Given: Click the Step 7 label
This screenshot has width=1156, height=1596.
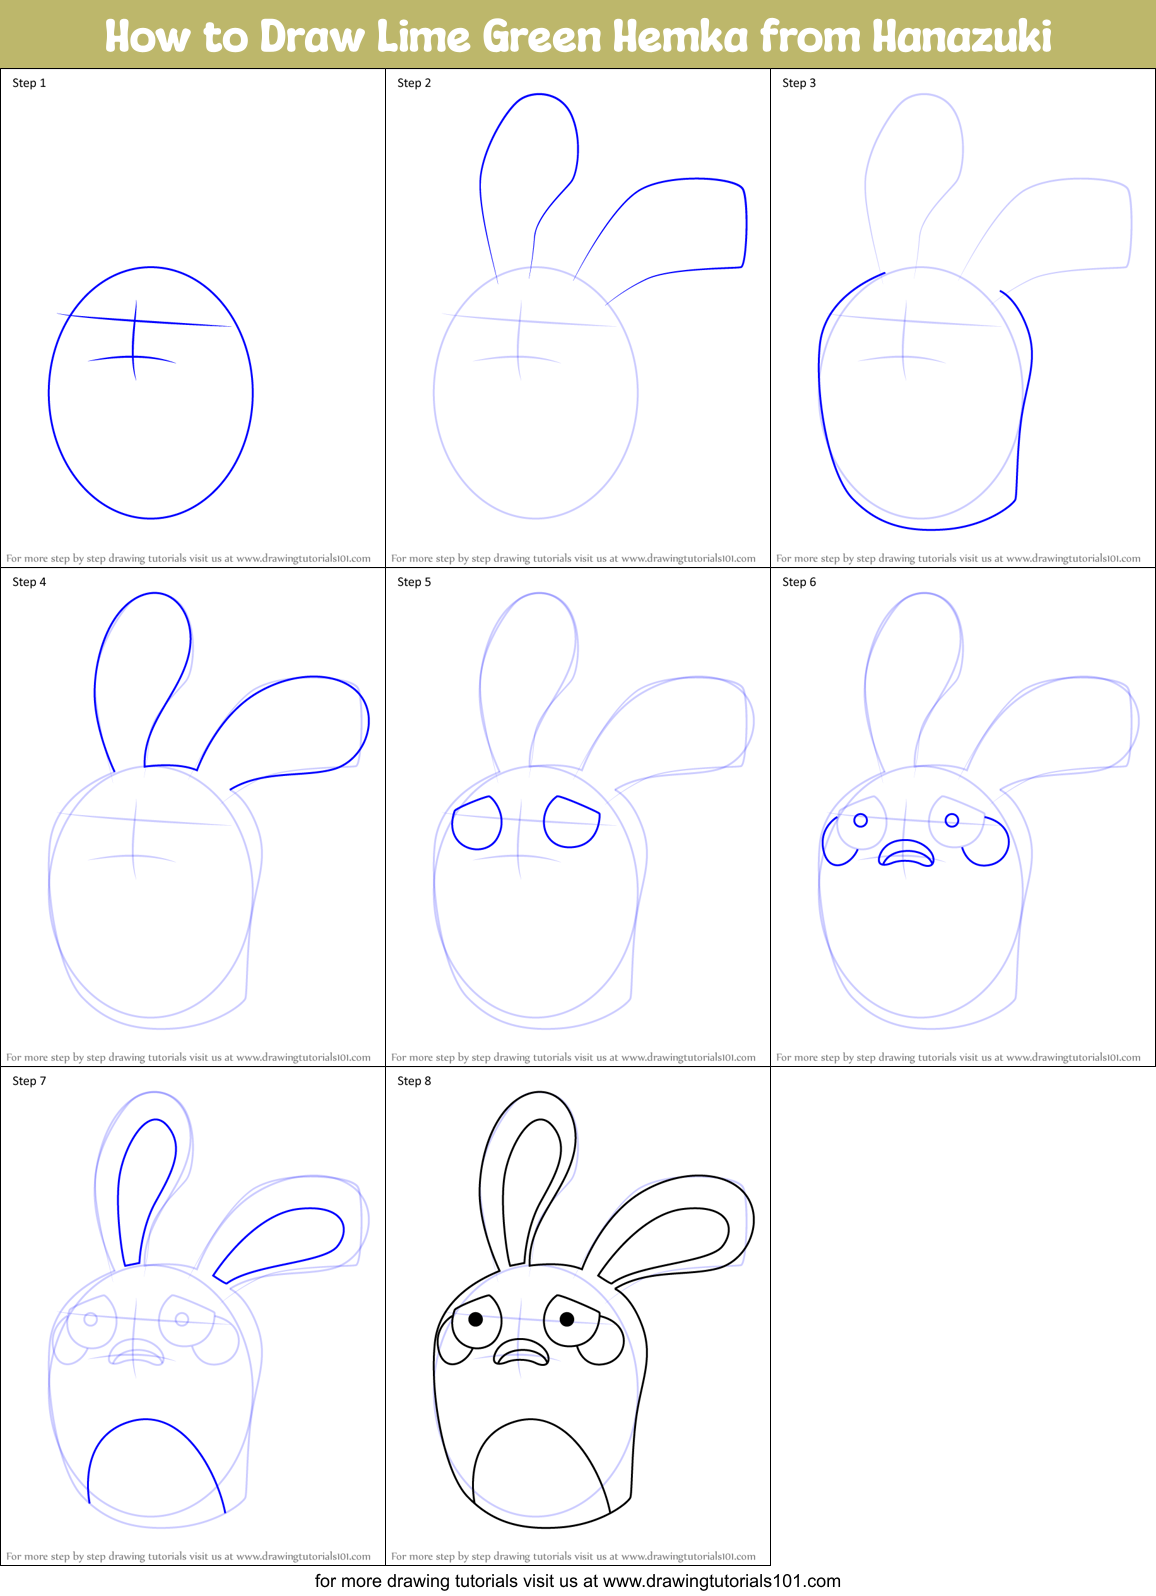Looking at the screenshot, I should [29, 1081].
